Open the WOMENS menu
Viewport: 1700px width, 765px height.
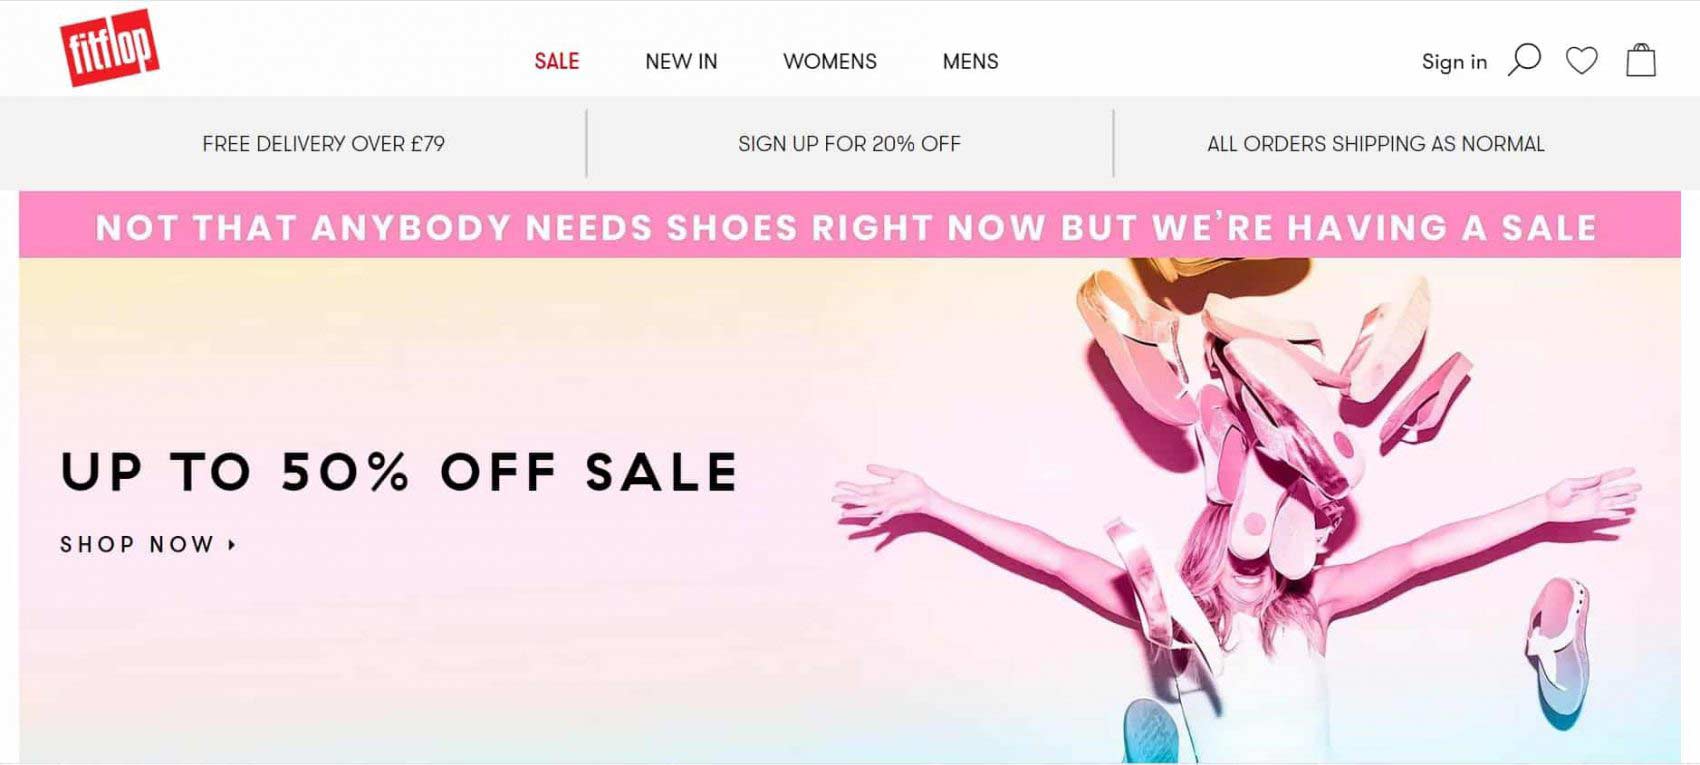[830, 62]
